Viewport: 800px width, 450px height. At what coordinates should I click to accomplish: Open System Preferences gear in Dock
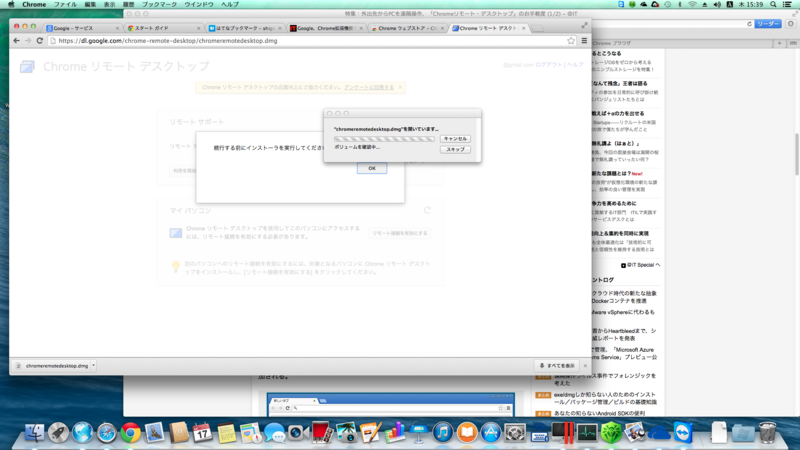(514, 433)
